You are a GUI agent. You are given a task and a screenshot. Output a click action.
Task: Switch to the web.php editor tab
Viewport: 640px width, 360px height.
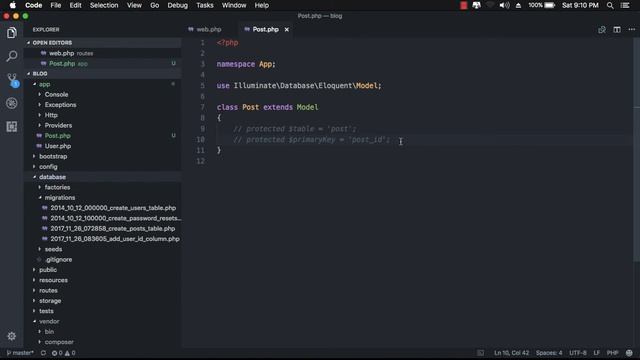(x=209, y=29)
